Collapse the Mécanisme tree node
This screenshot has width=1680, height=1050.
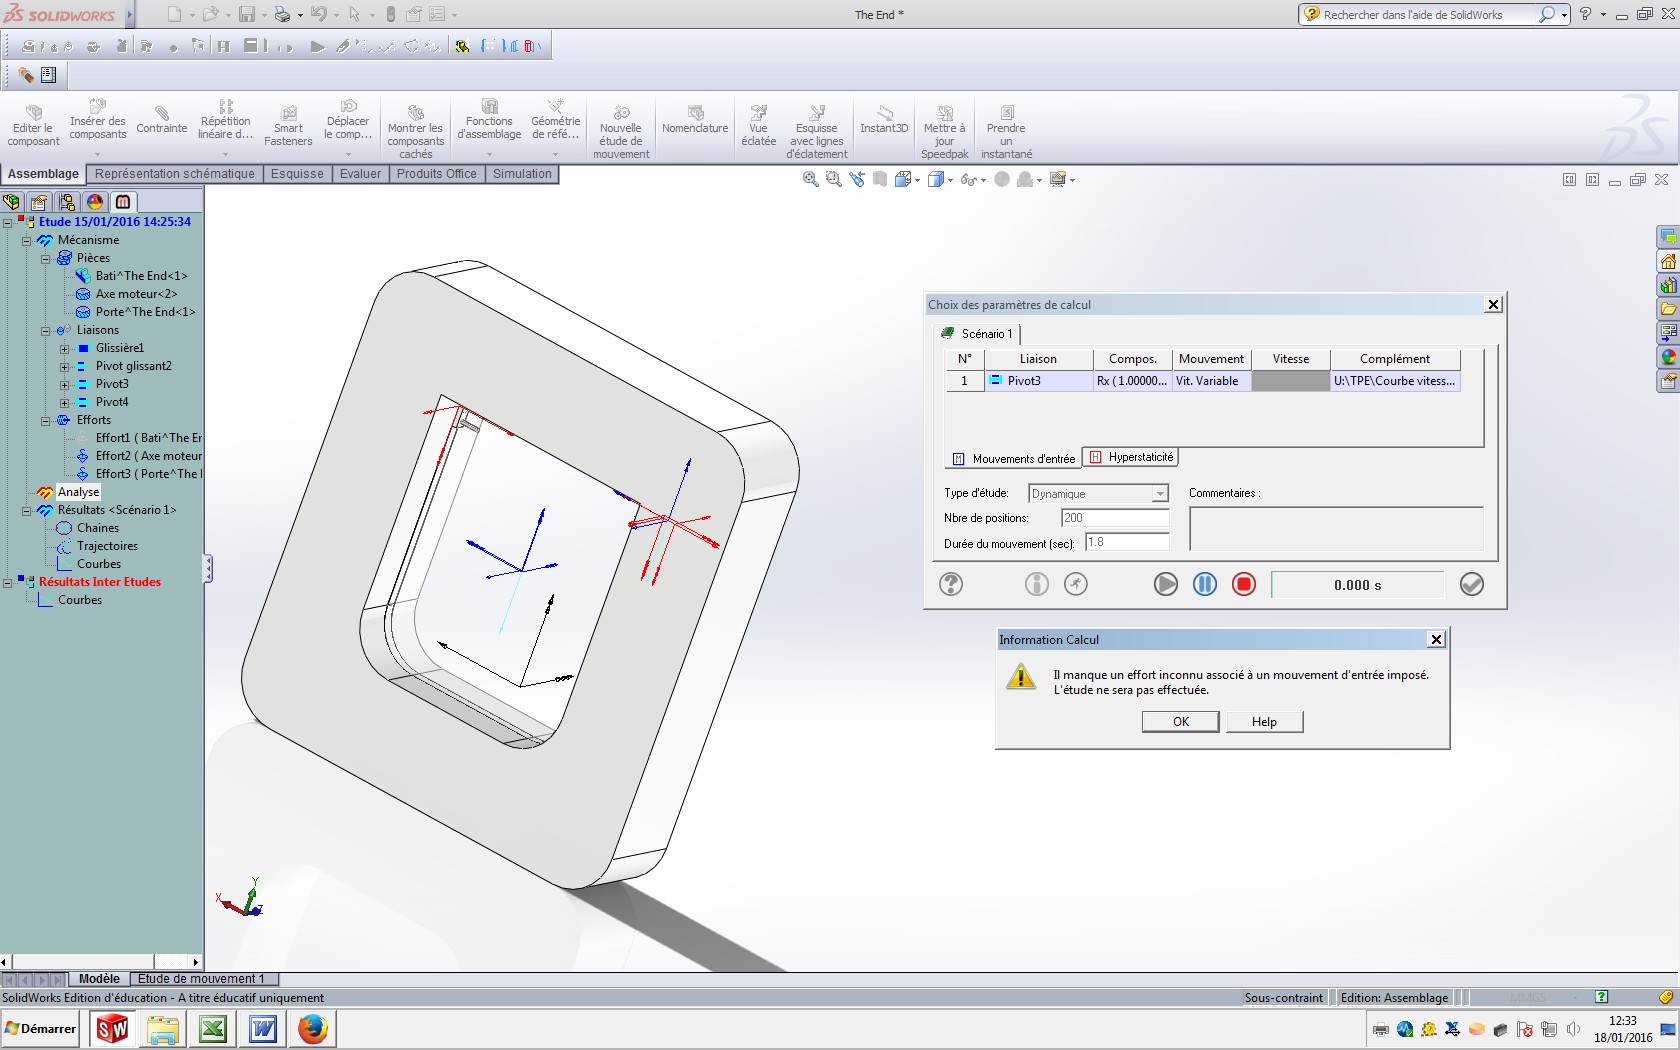point(27,240)
